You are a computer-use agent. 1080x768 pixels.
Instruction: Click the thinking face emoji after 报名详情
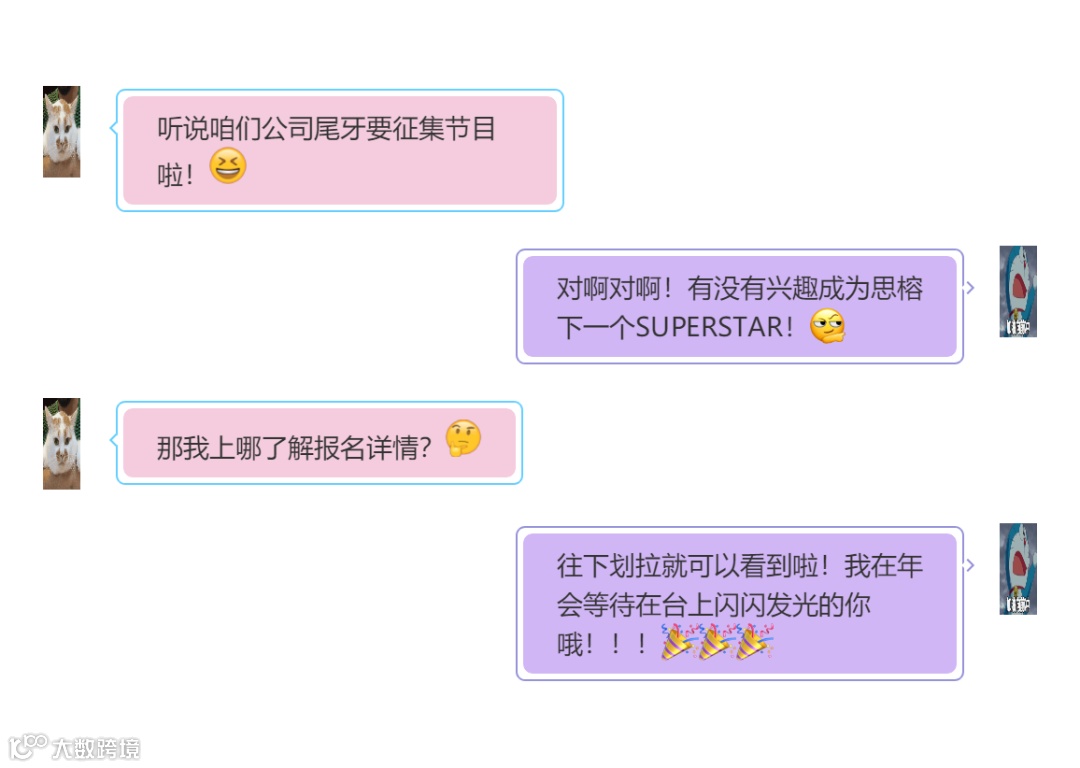pos(463,438)
